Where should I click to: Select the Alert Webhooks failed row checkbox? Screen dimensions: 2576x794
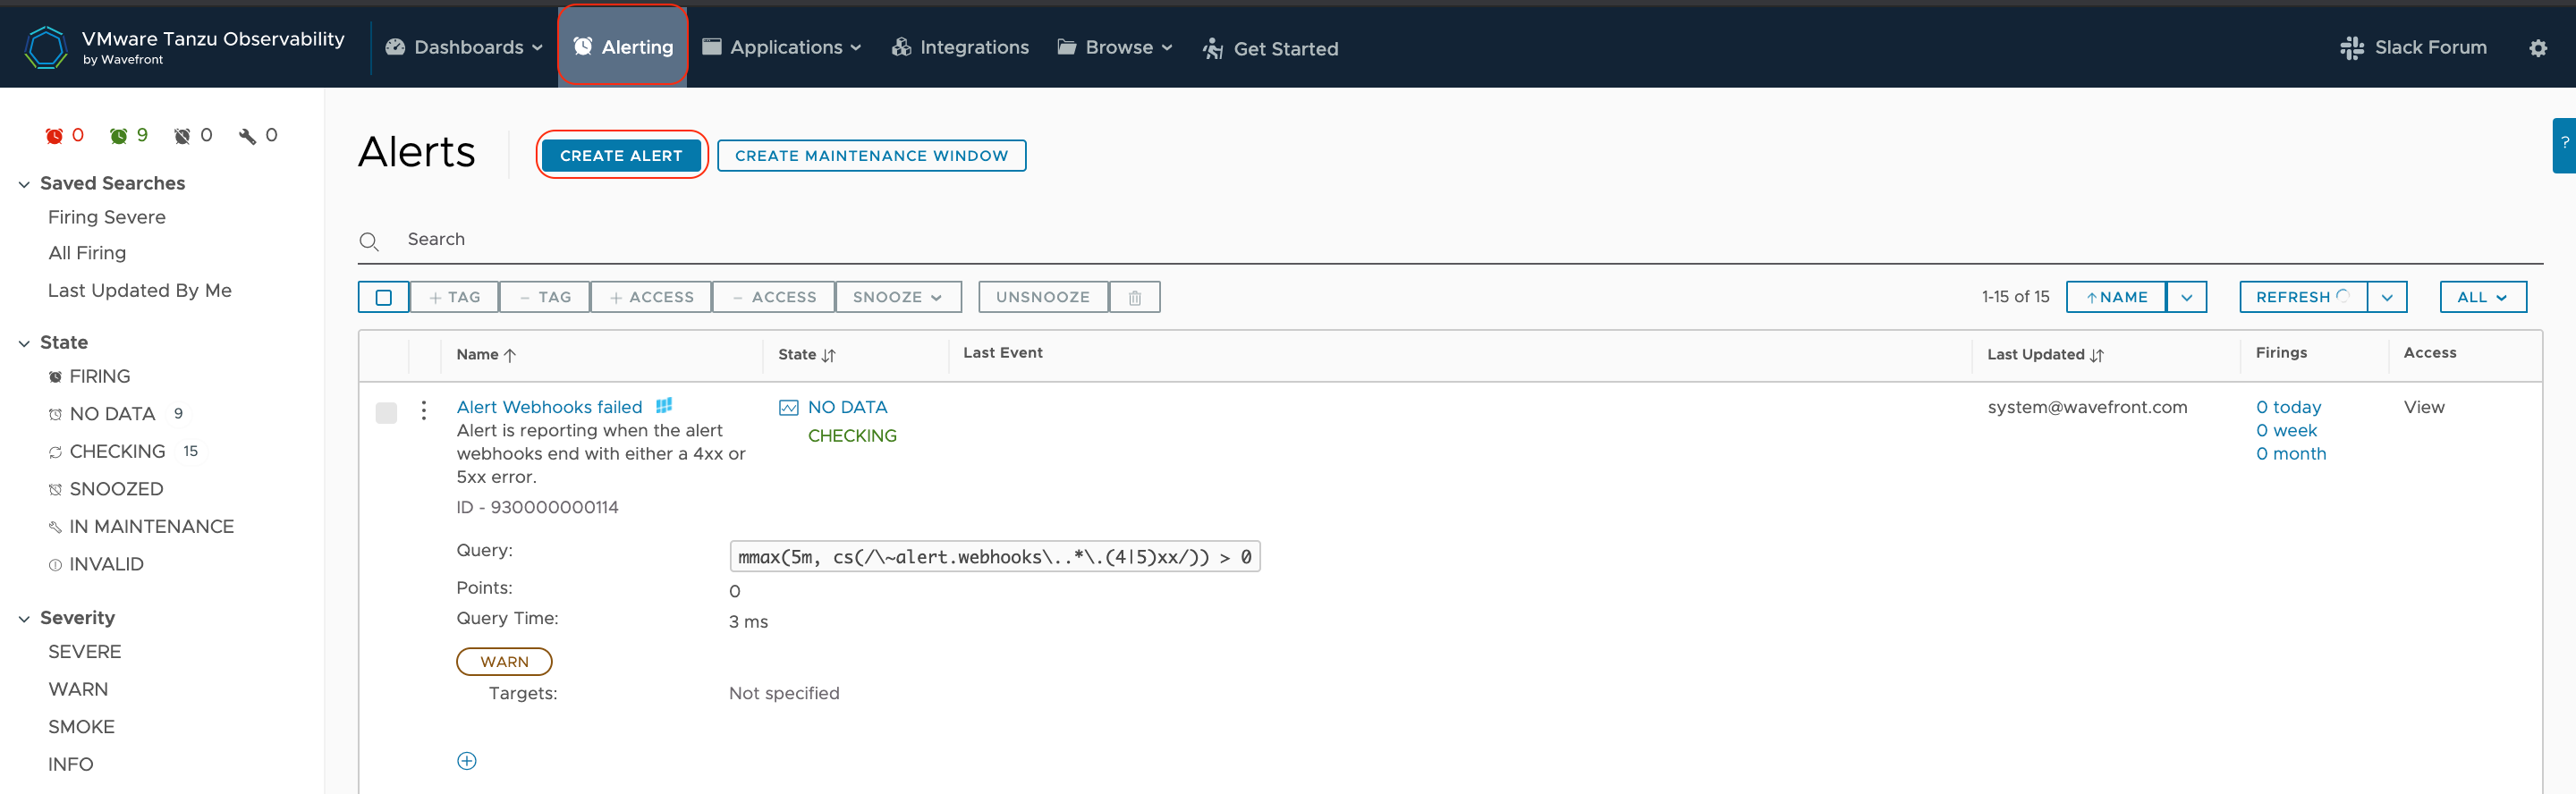pos(386,413)
